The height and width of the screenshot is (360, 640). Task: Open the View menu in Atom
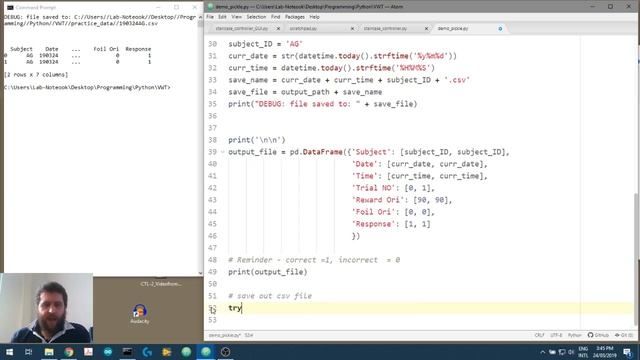[x=237, y=17]
